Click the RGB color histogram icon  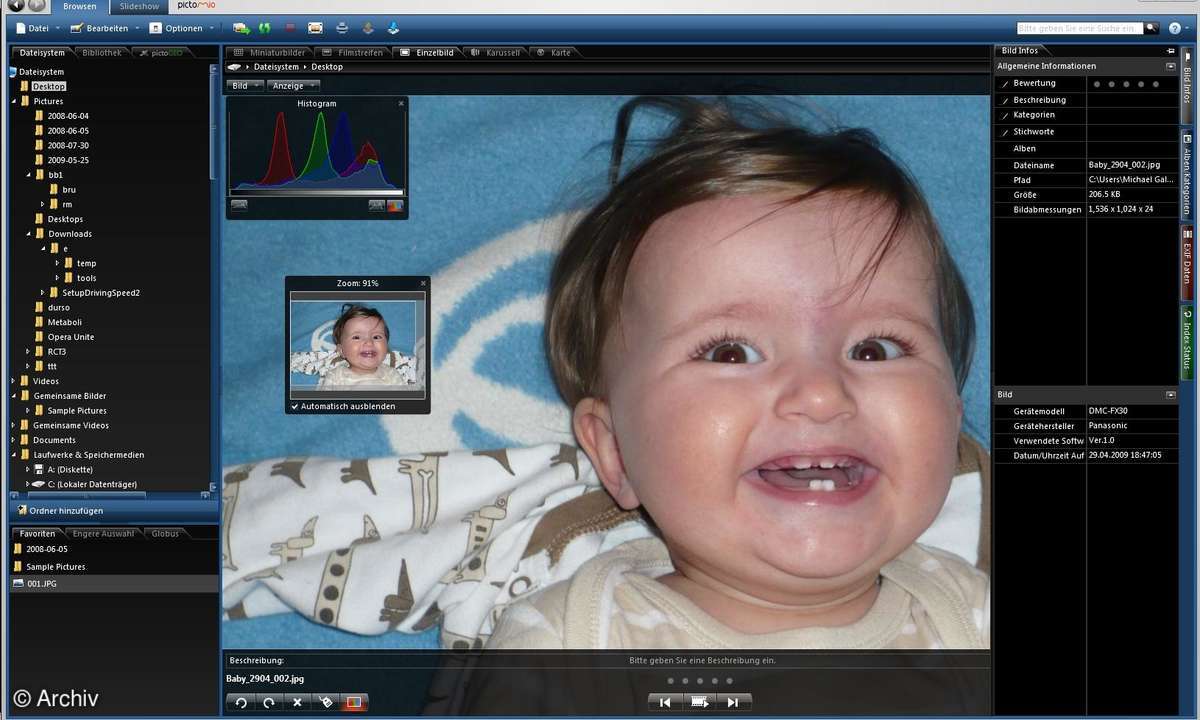pos(395,205)
